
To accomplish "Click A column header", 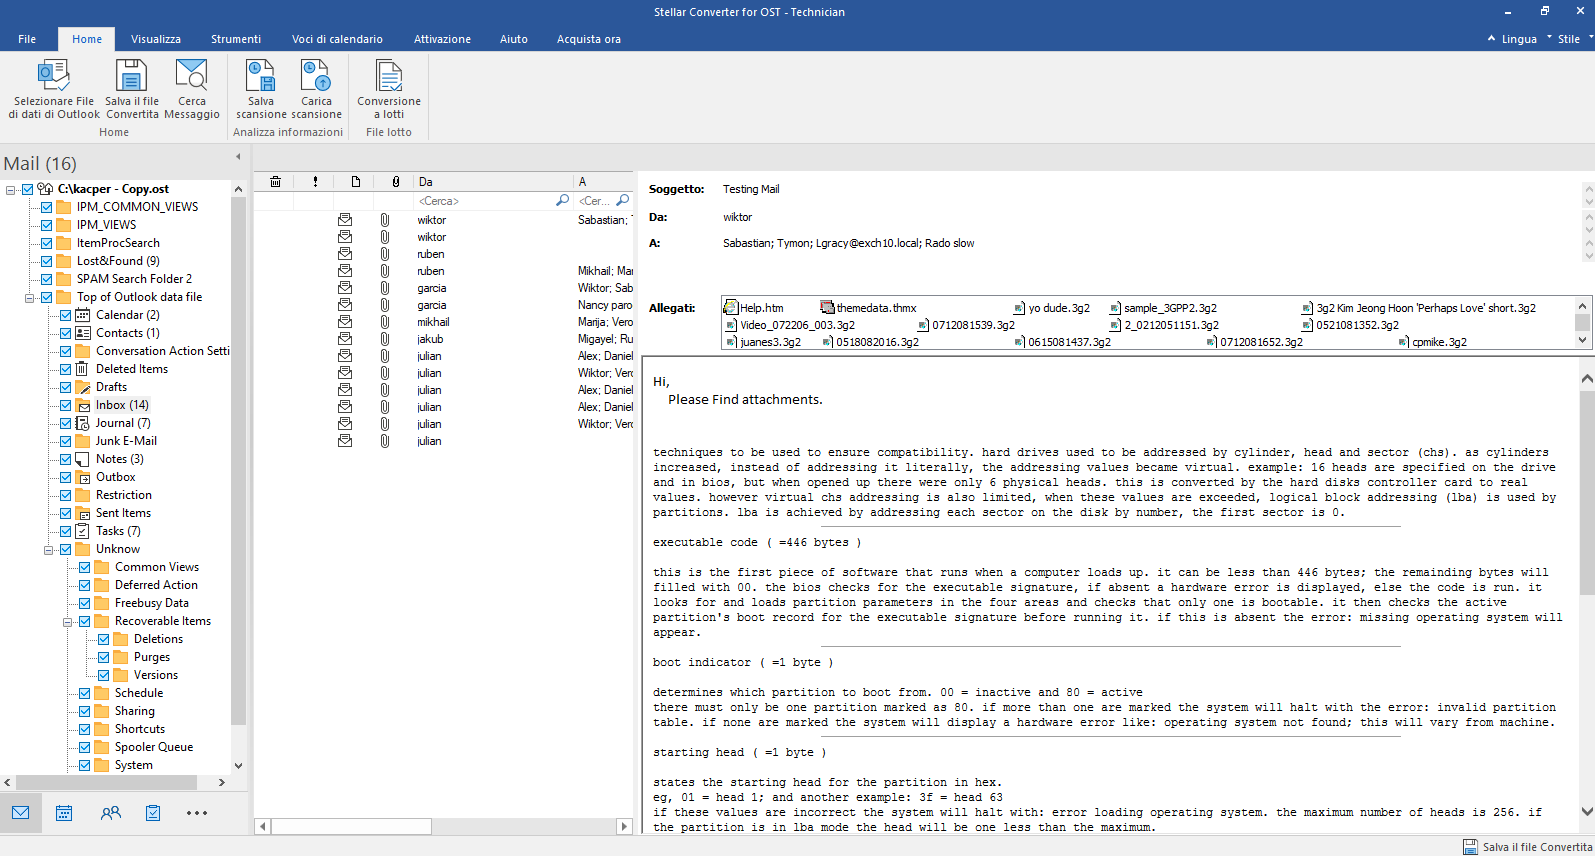I will (x=604, y=182).
